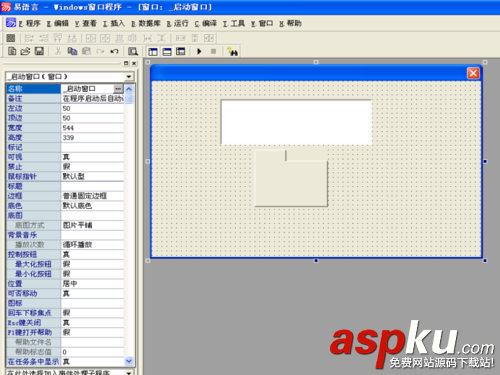Select the 位置 value 居中

pyautogui.click(x=92, y=284)
